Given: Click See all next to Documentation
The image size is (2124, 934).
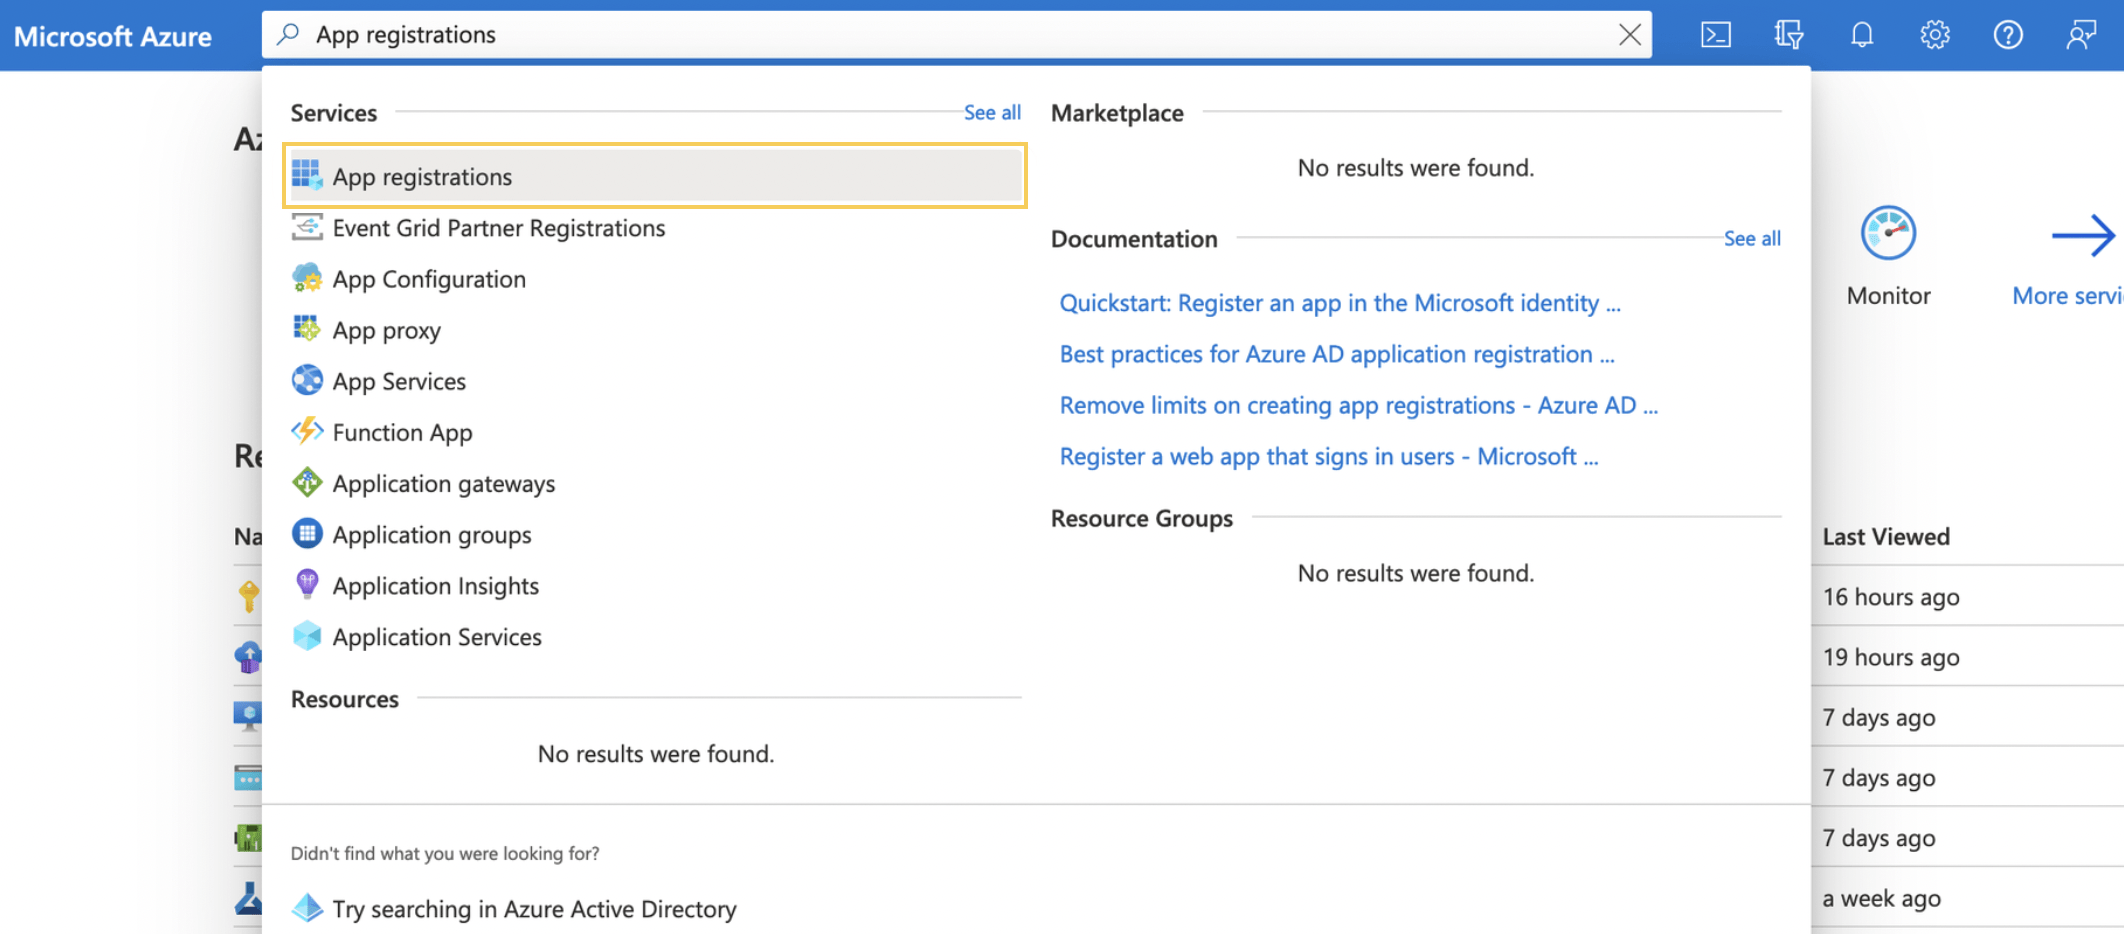Looking at the screenshot, I should tap(1752, 239).
